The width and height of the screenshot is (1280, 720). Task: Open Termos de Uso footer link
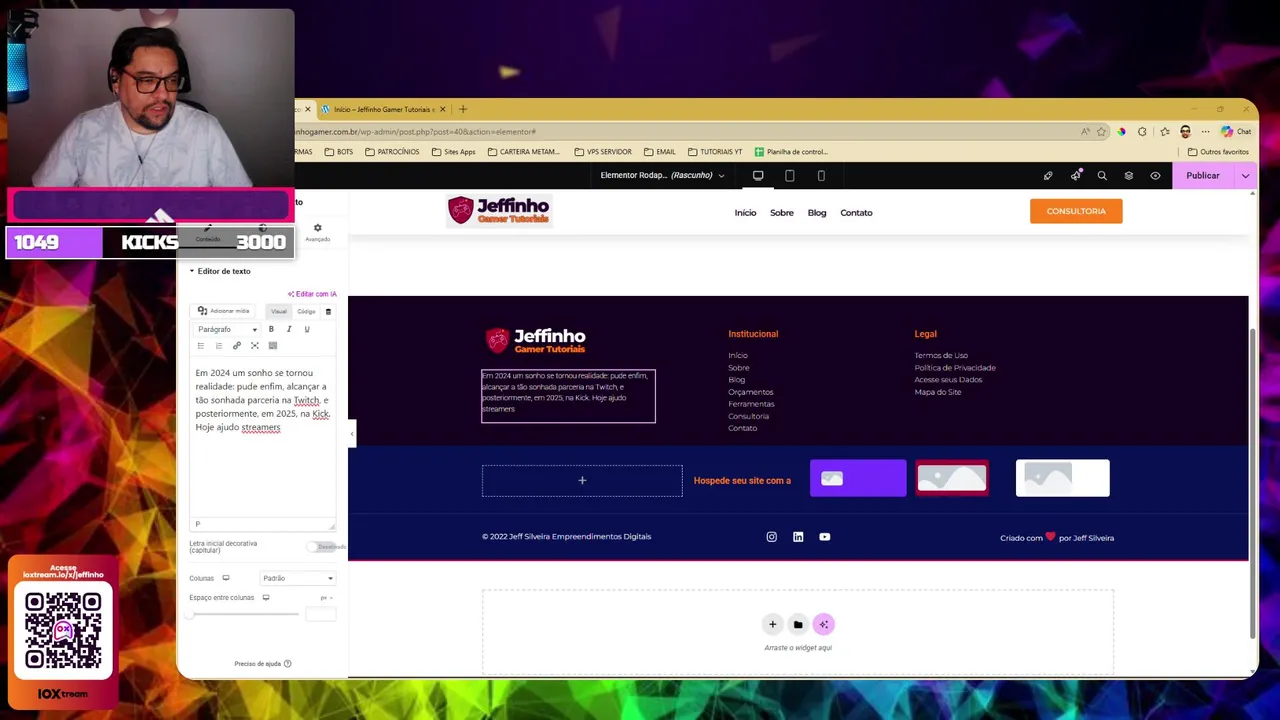point(941,356)
